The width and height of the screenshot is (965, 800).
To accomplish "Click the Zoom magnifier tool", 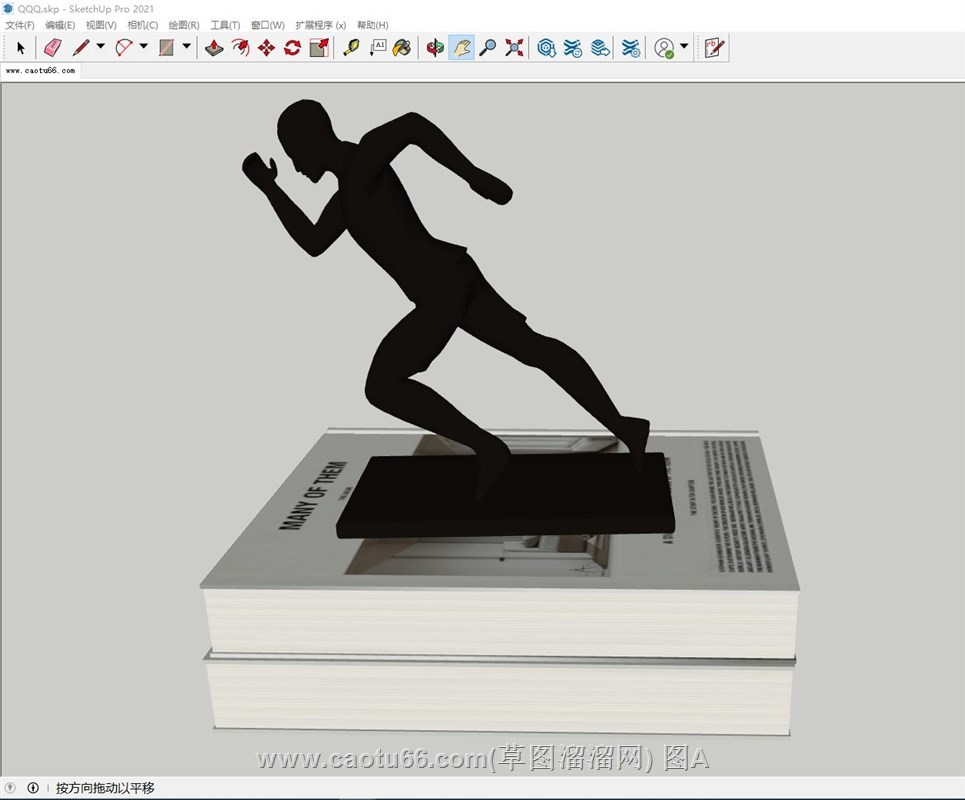I will pos(487,47).
